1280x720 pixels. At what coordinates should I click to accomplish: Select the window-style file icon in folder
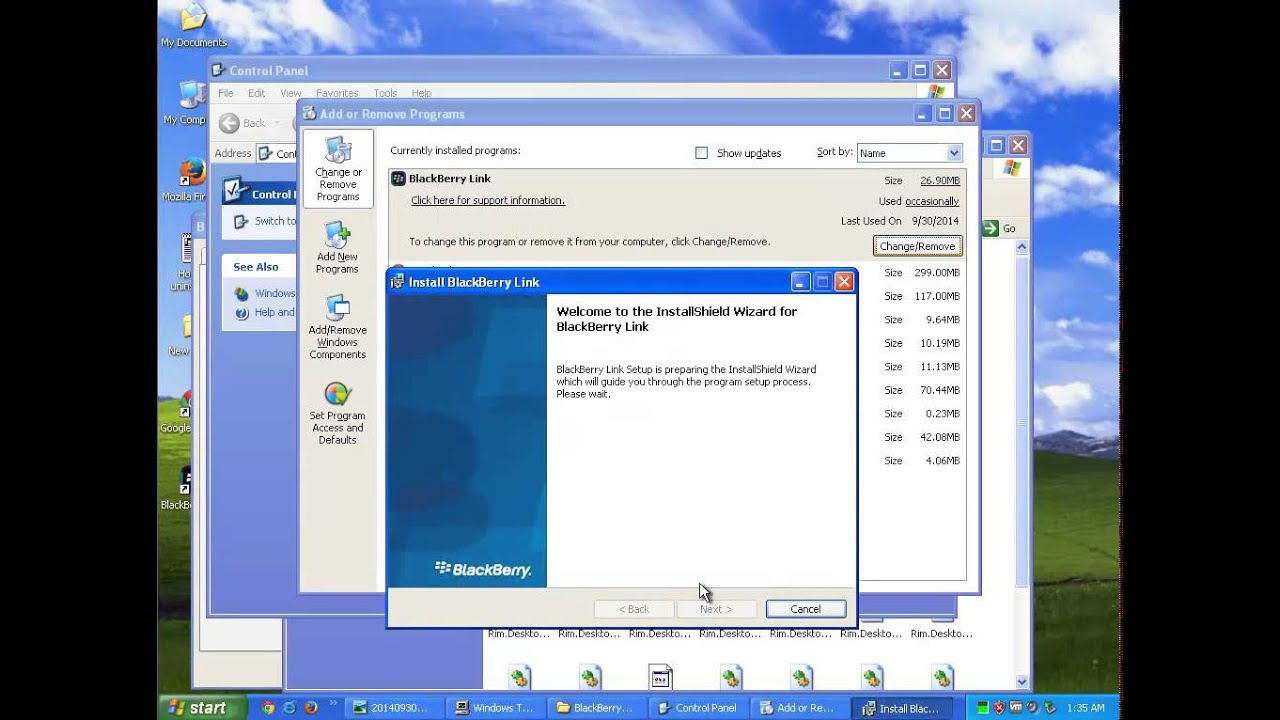point(660,677)
